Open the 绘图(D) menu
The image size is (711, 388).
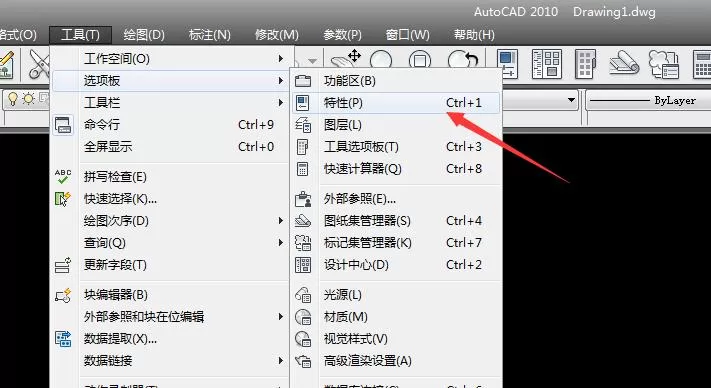(x=144, y=35)
